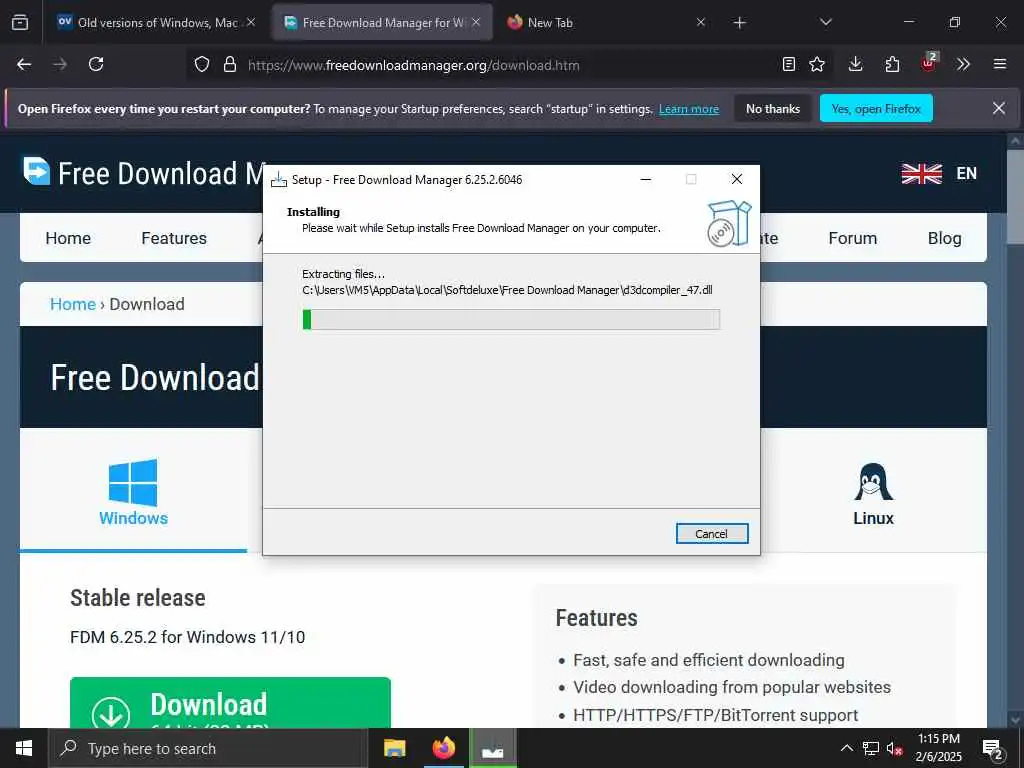The width and height of the screenshot is (1024, 768).
Task: Close the Old versions of Windows tab
Action: (x=251, y=22)
